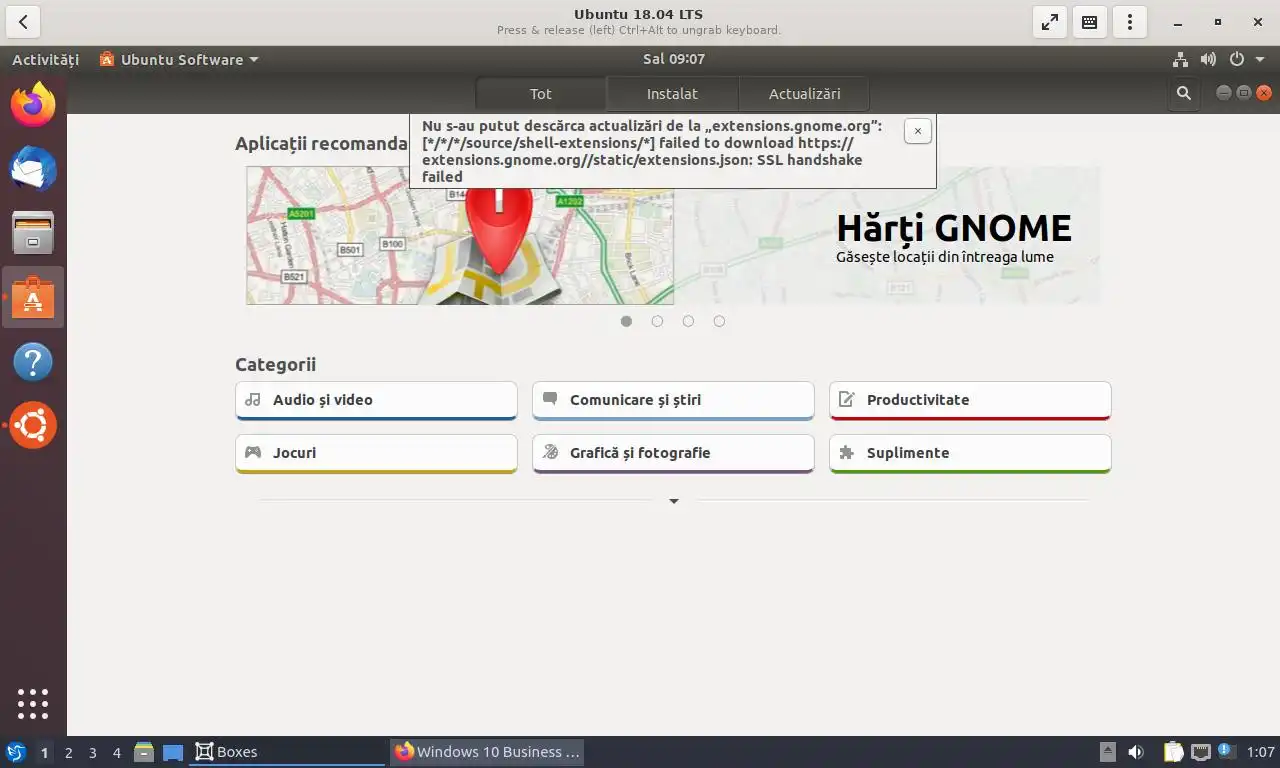Open the Audio și video category
The image size is (1280, 768).
pyautogui.click(x=376, y=400)
